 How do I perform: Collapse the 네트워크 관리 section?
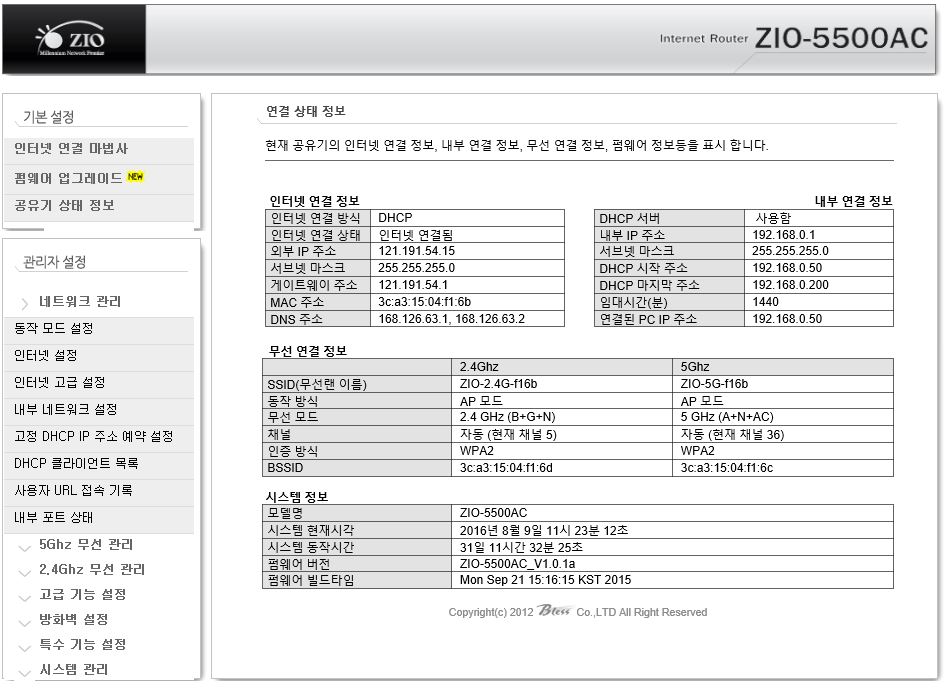pyautogui.click(x=79, y=302)
